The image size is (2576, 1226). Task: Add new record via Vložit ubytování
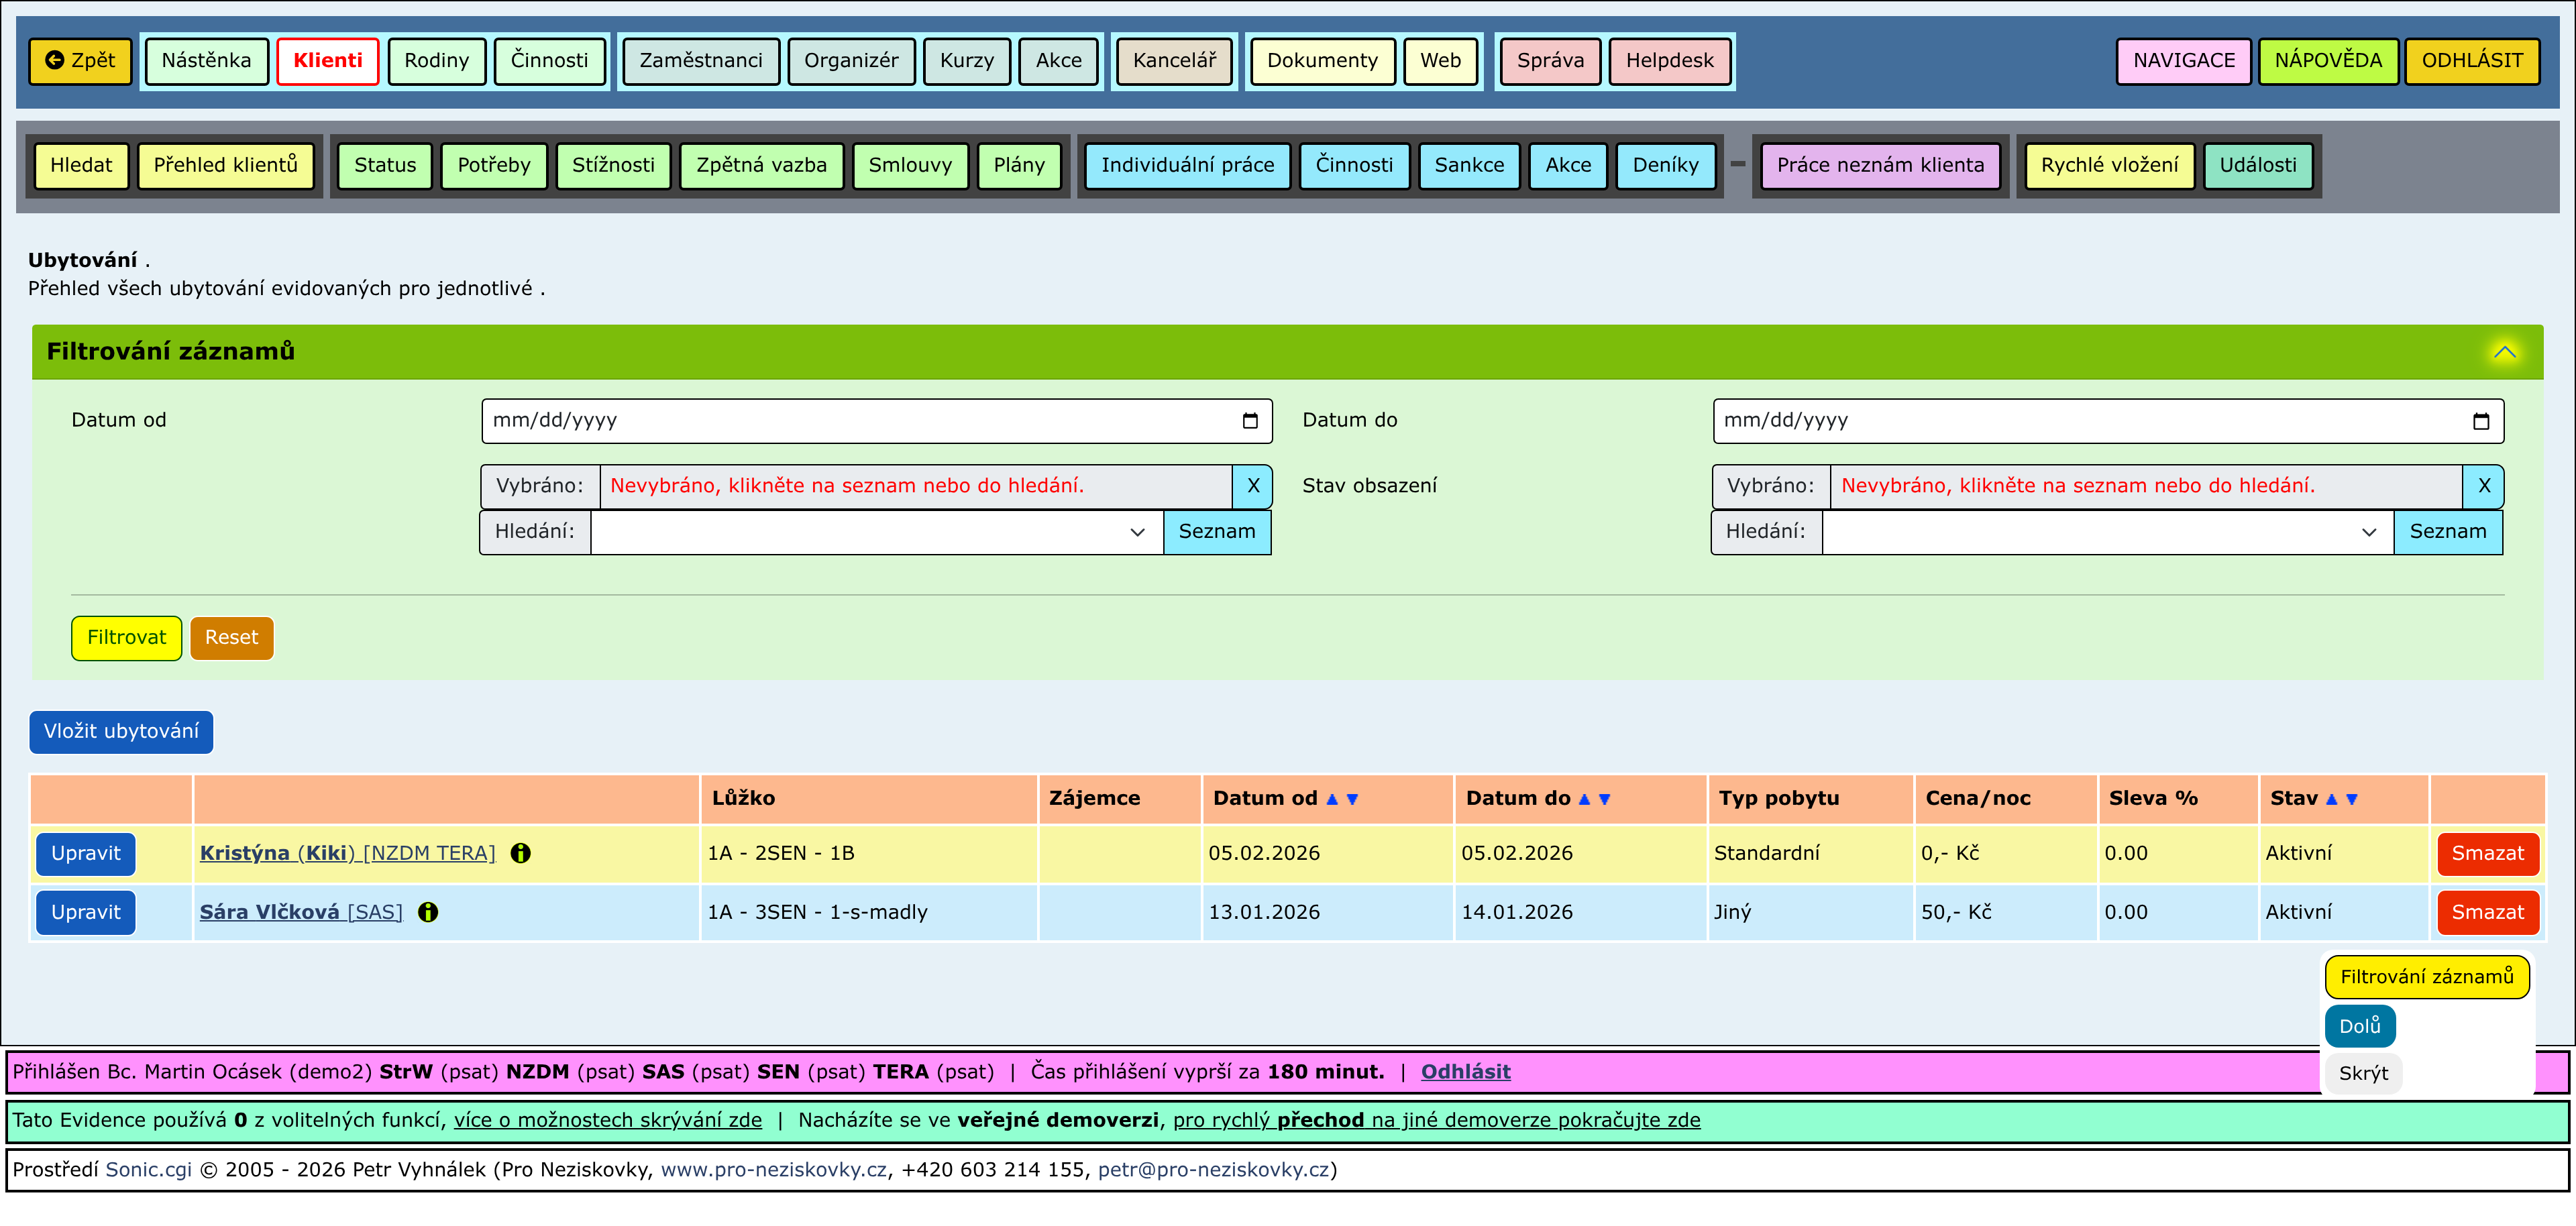point(121,732)
